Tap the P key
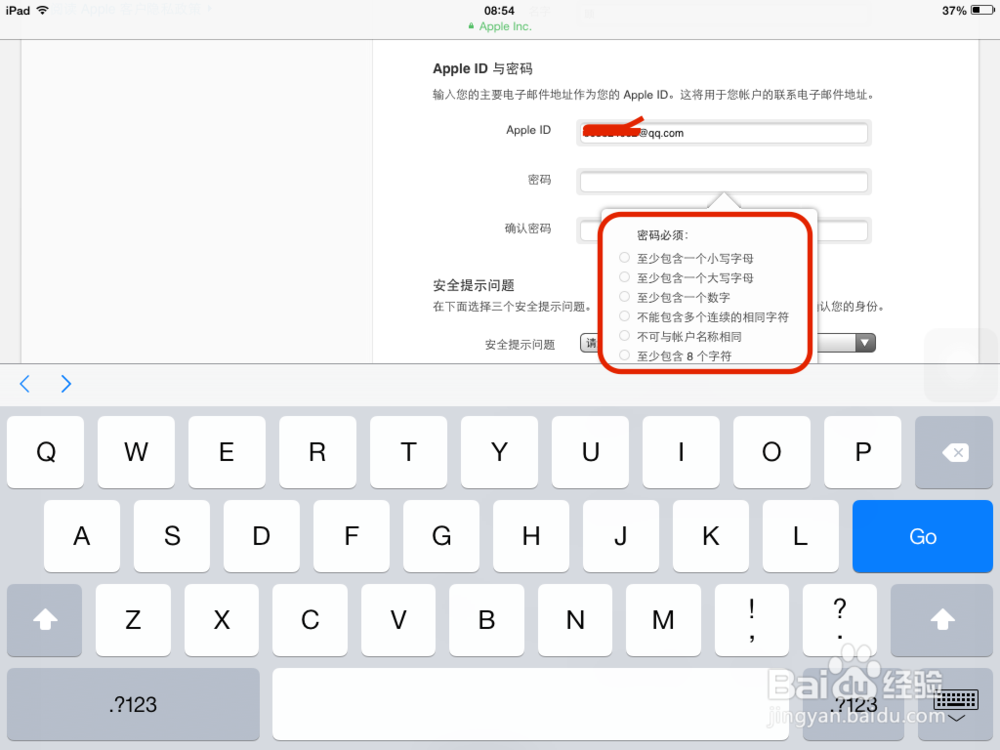 tap(862, 452)
